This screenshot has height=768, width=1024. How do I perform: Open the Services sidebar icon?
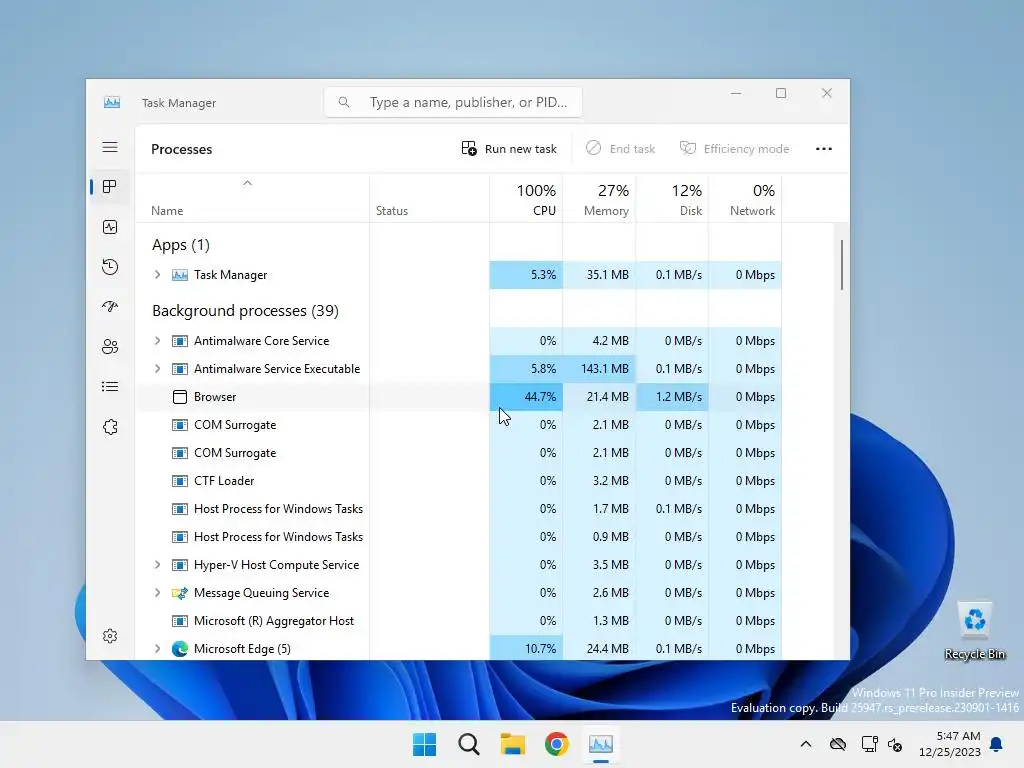tap(110, 426)
